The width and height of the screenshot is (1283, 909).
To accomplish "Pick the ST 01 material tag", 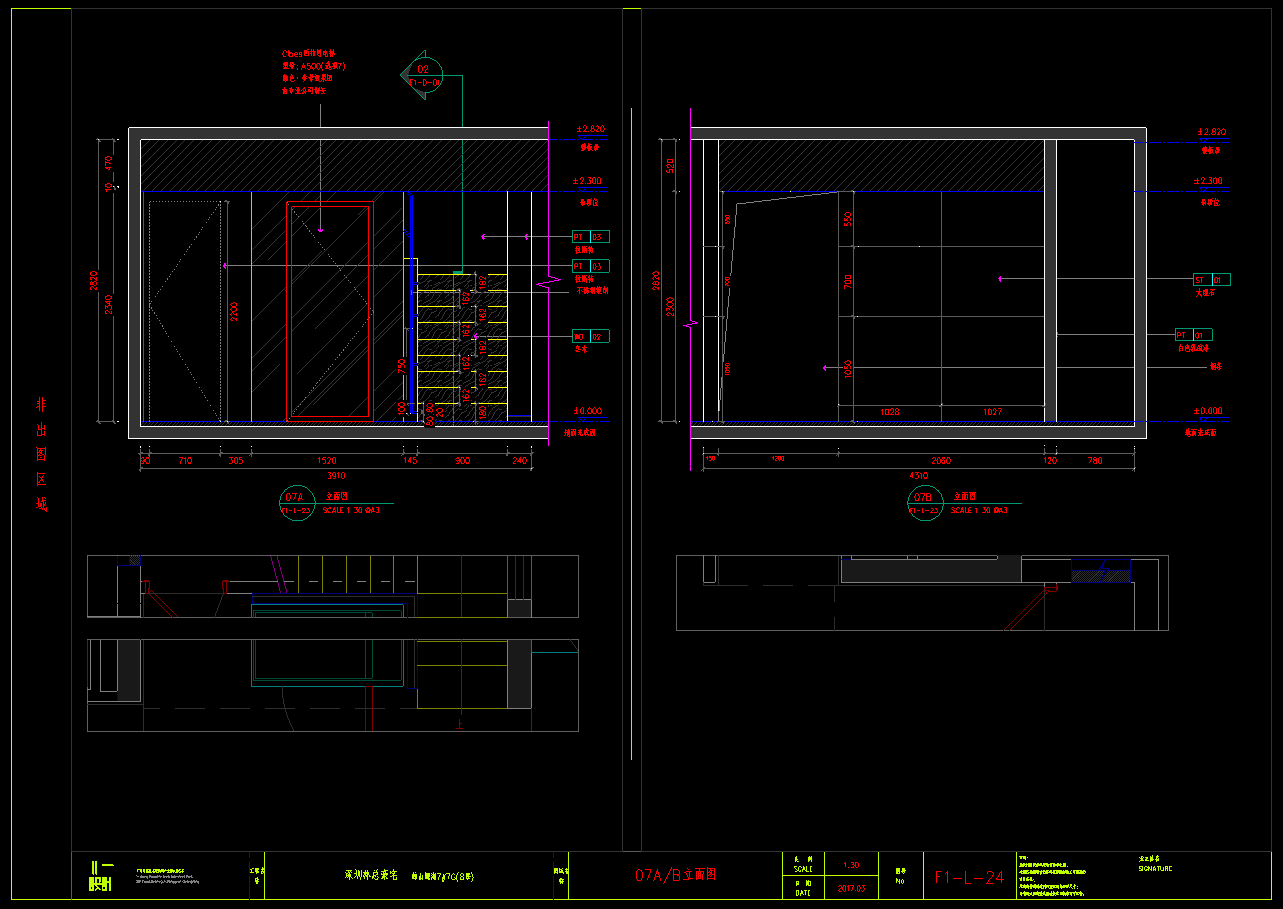I will point(1212,279).
